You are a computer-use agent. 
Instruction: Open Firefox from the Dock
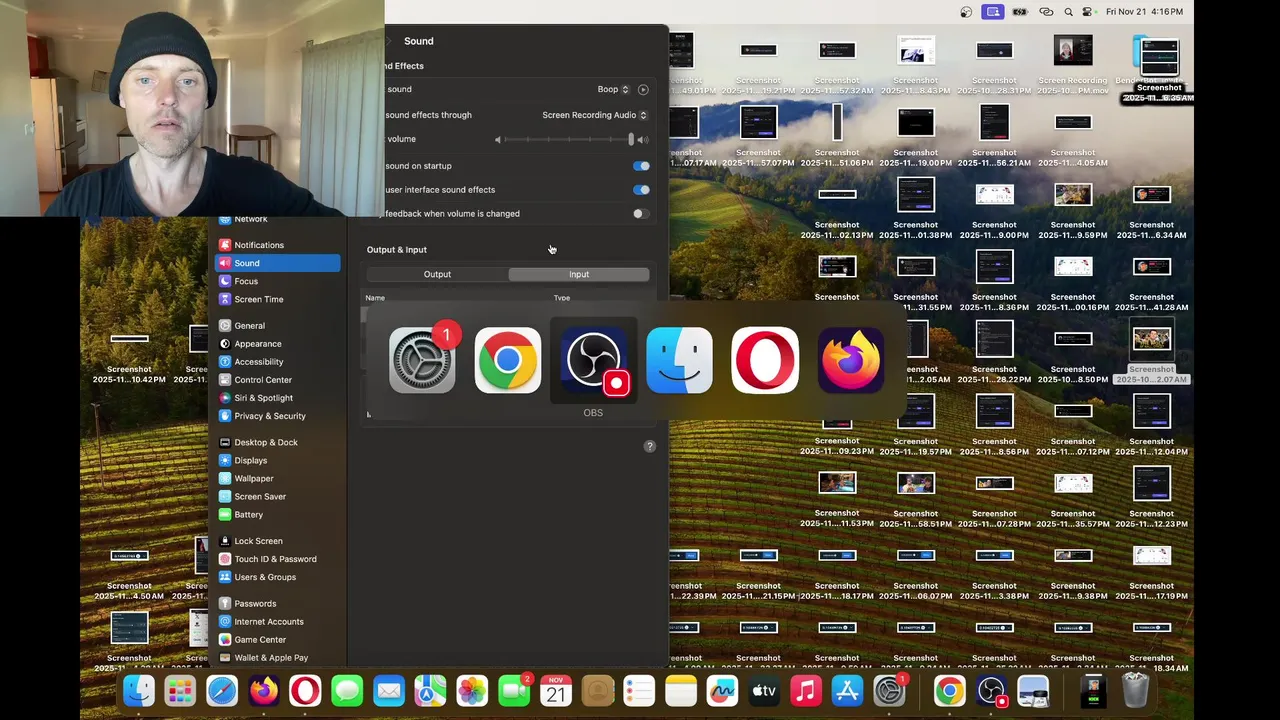[264, 691]
